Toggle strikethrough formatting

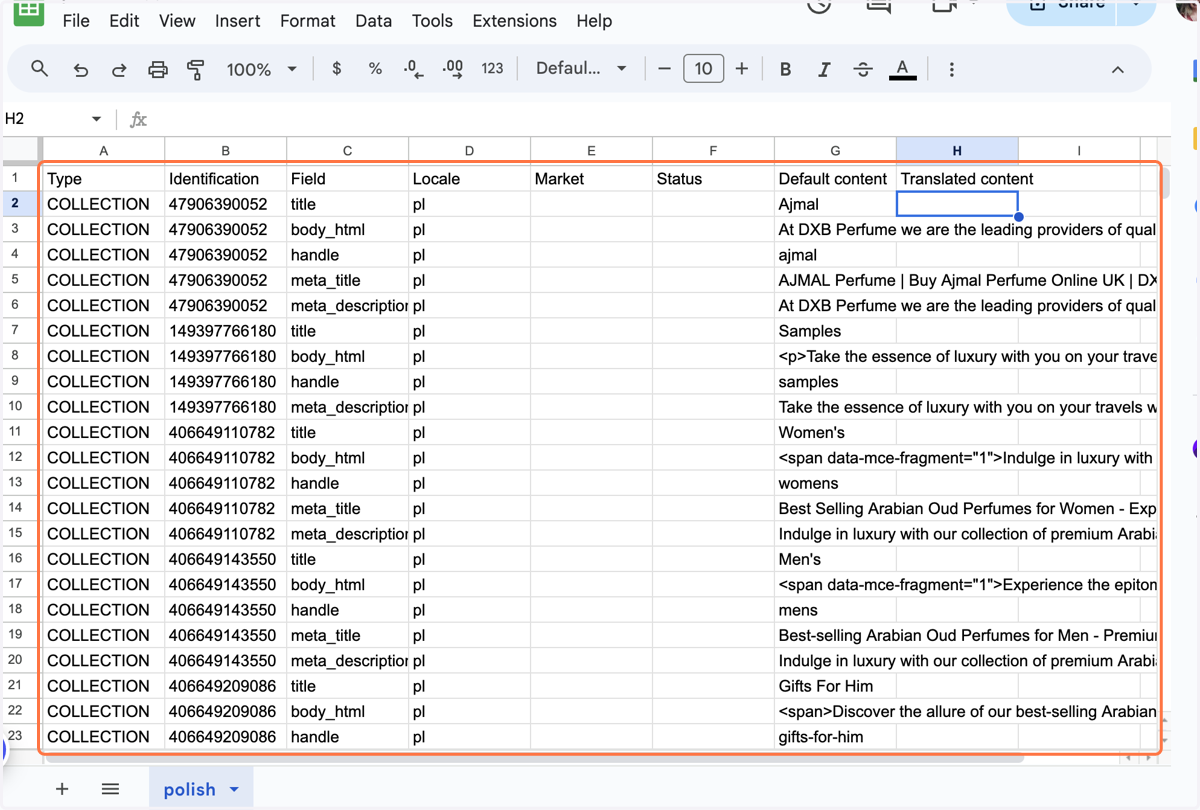point(863,69)
